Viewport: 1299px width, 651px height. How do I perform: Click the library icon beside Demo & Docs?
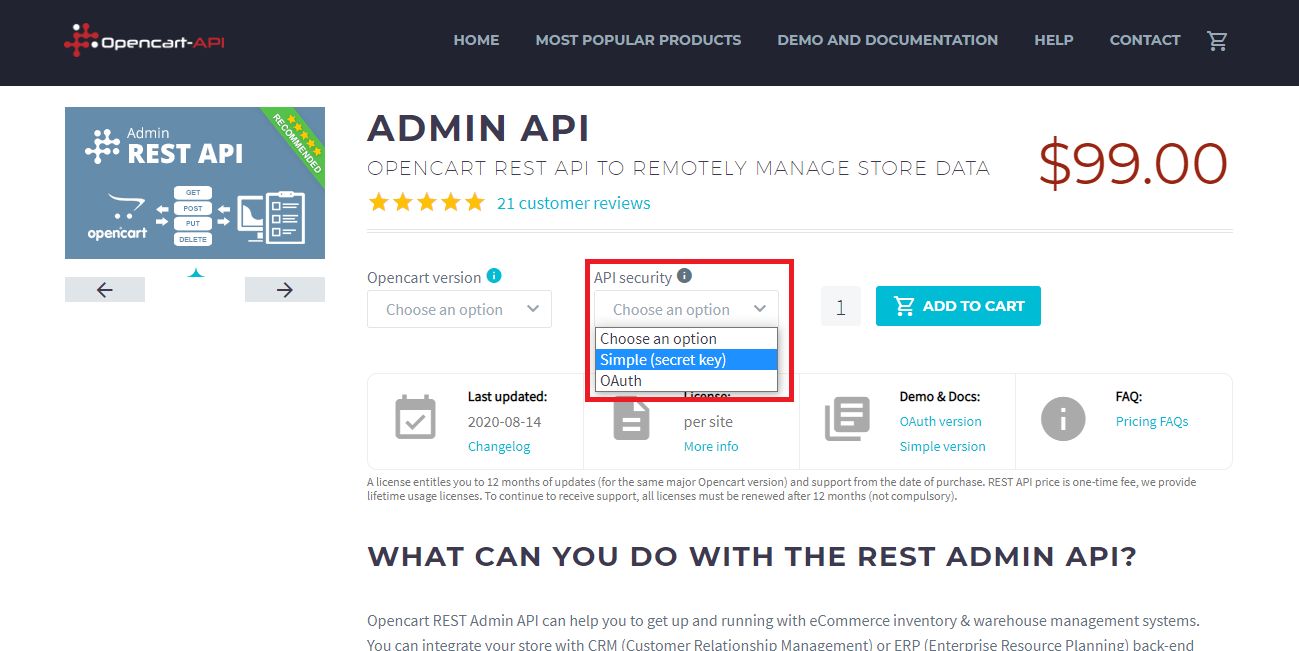click(x=847, y=419)
